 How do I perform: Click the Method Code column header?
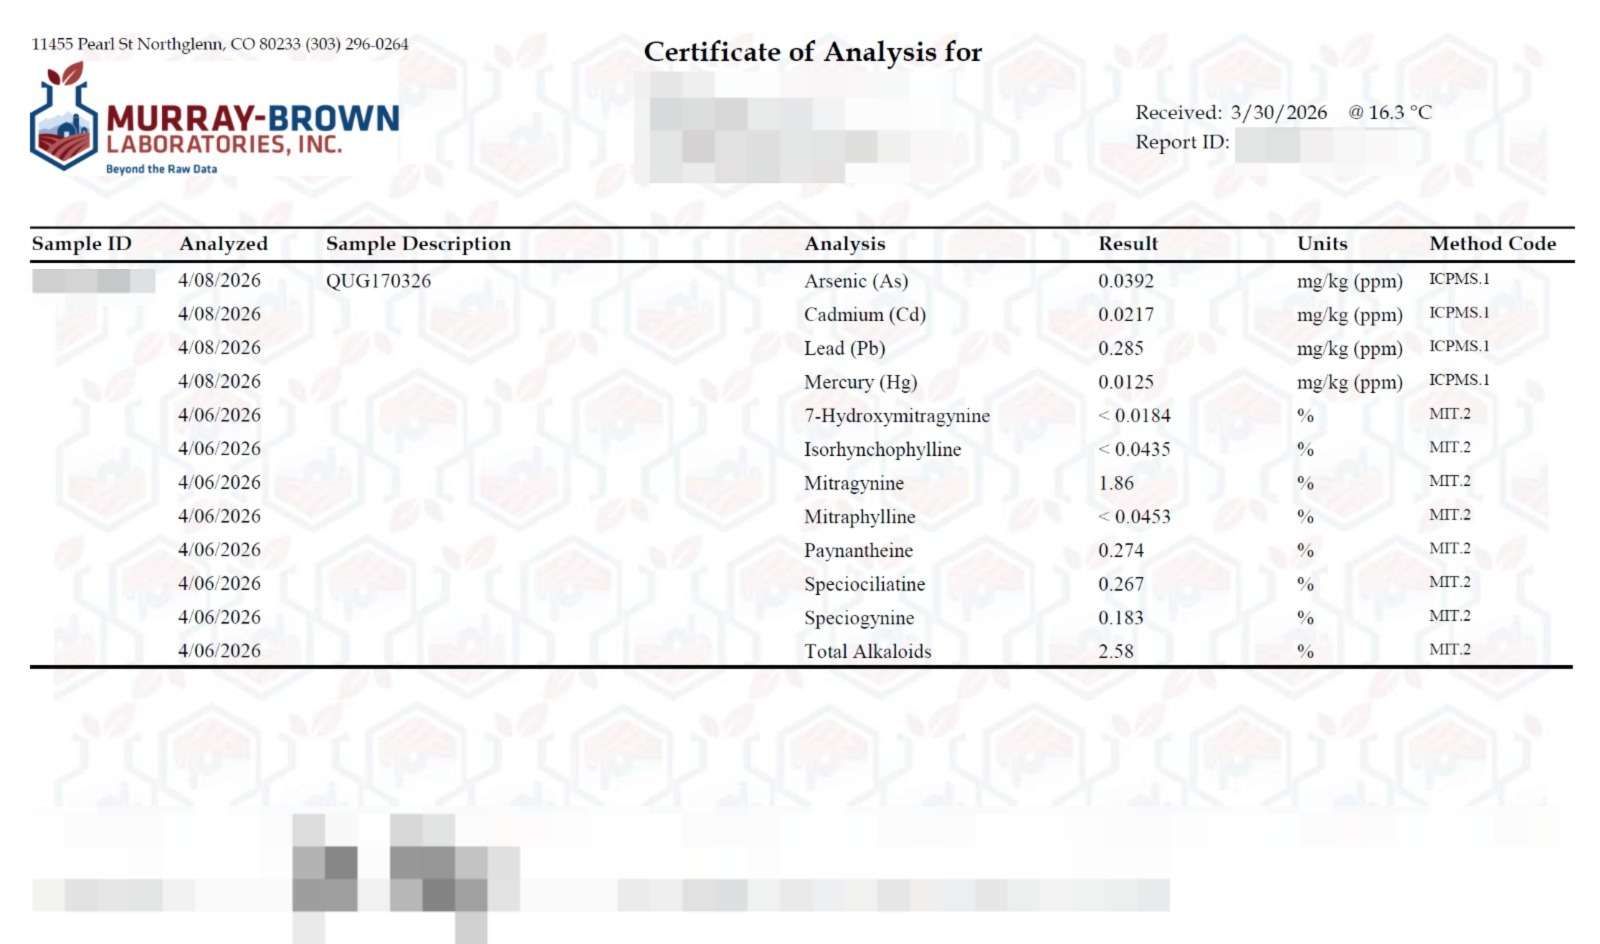tap(1492, 244)
